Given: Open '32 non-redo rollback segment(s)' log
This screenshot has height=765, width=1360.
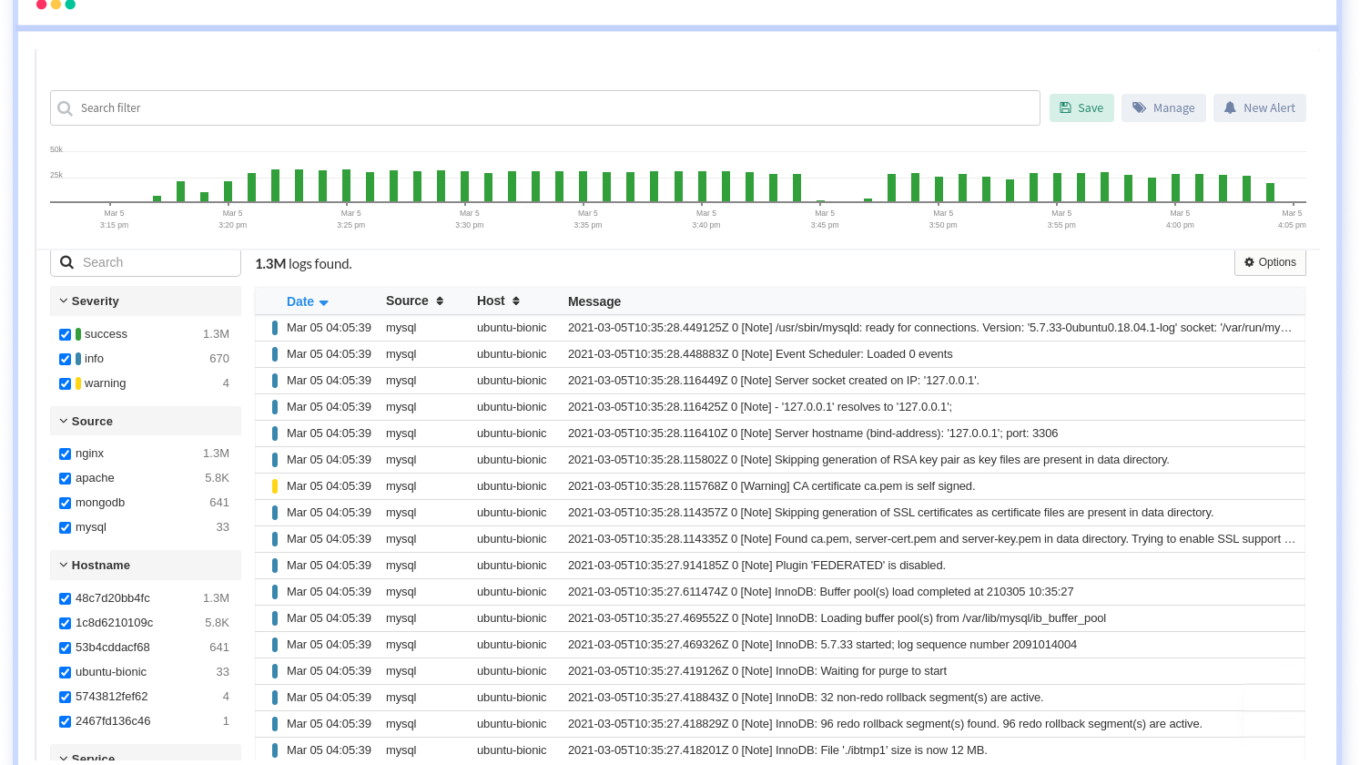Looking at the screenshot, I should (806, 697).
